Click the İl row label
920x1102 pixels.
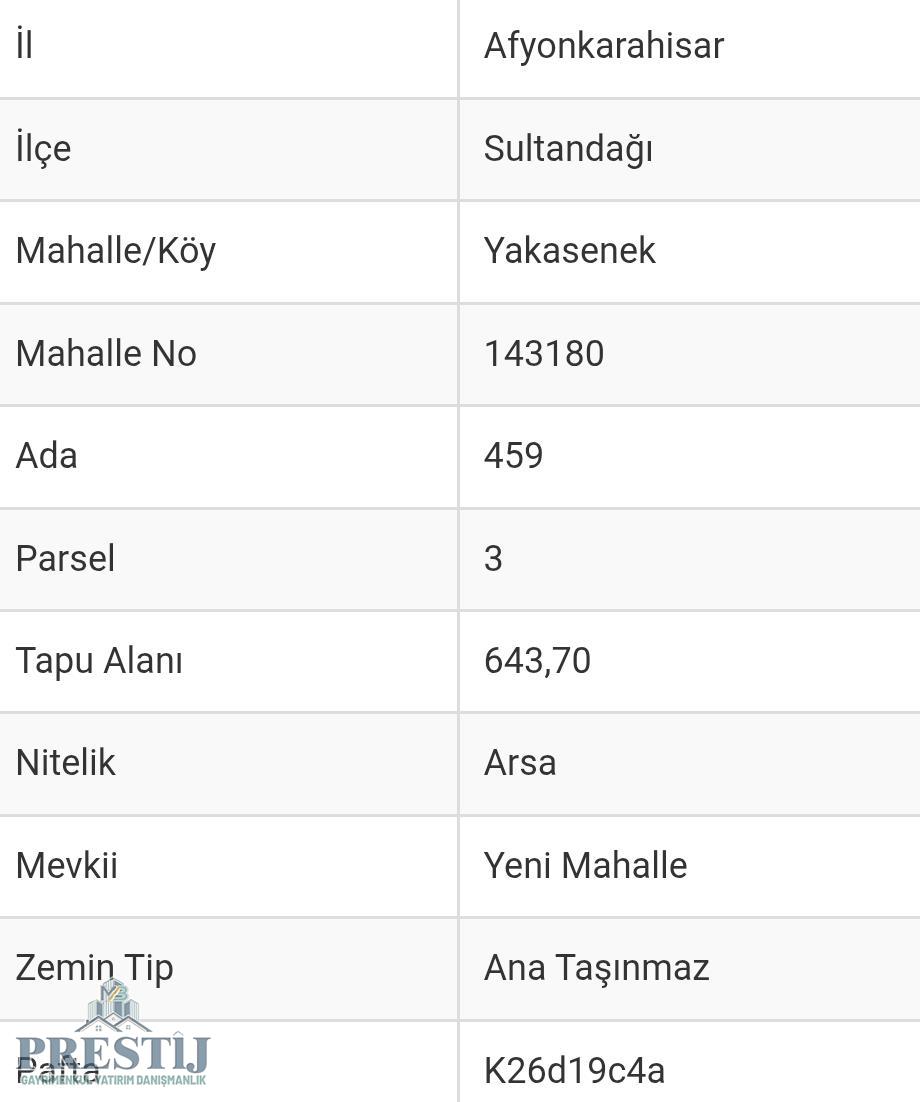tap(24, 45)
